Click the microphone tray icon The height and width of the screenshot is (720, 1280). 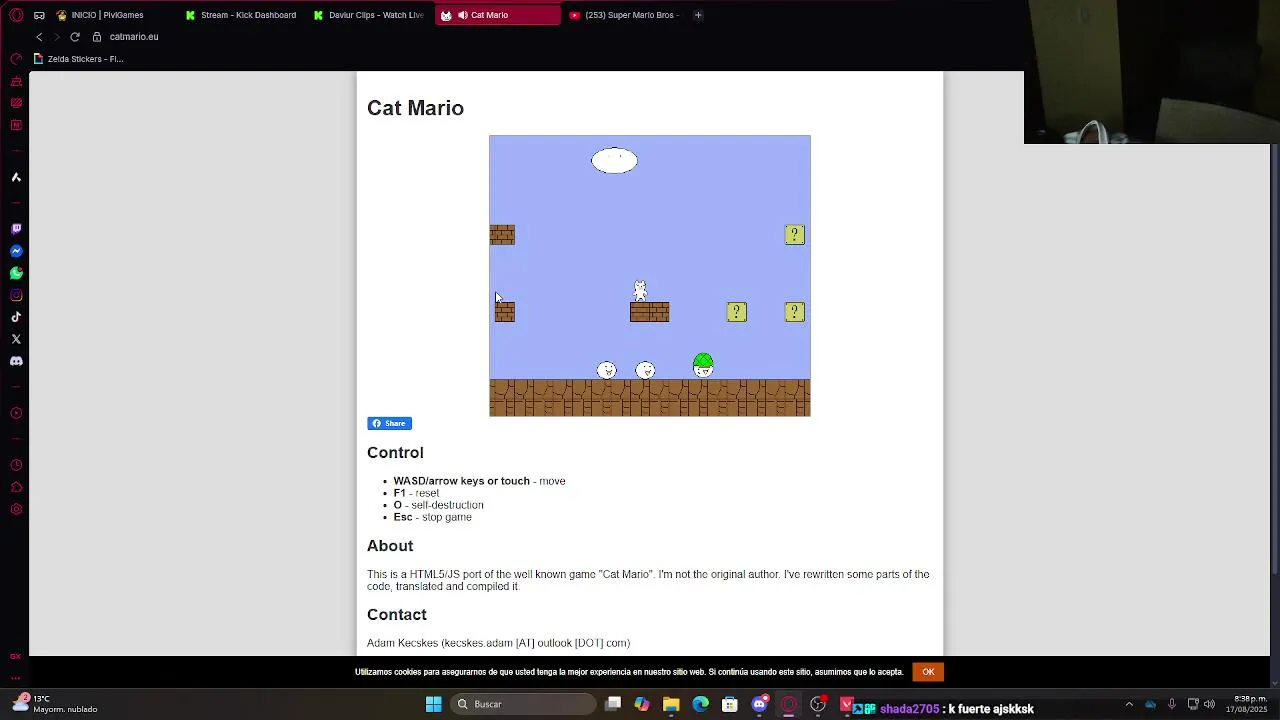(1171, 704)
